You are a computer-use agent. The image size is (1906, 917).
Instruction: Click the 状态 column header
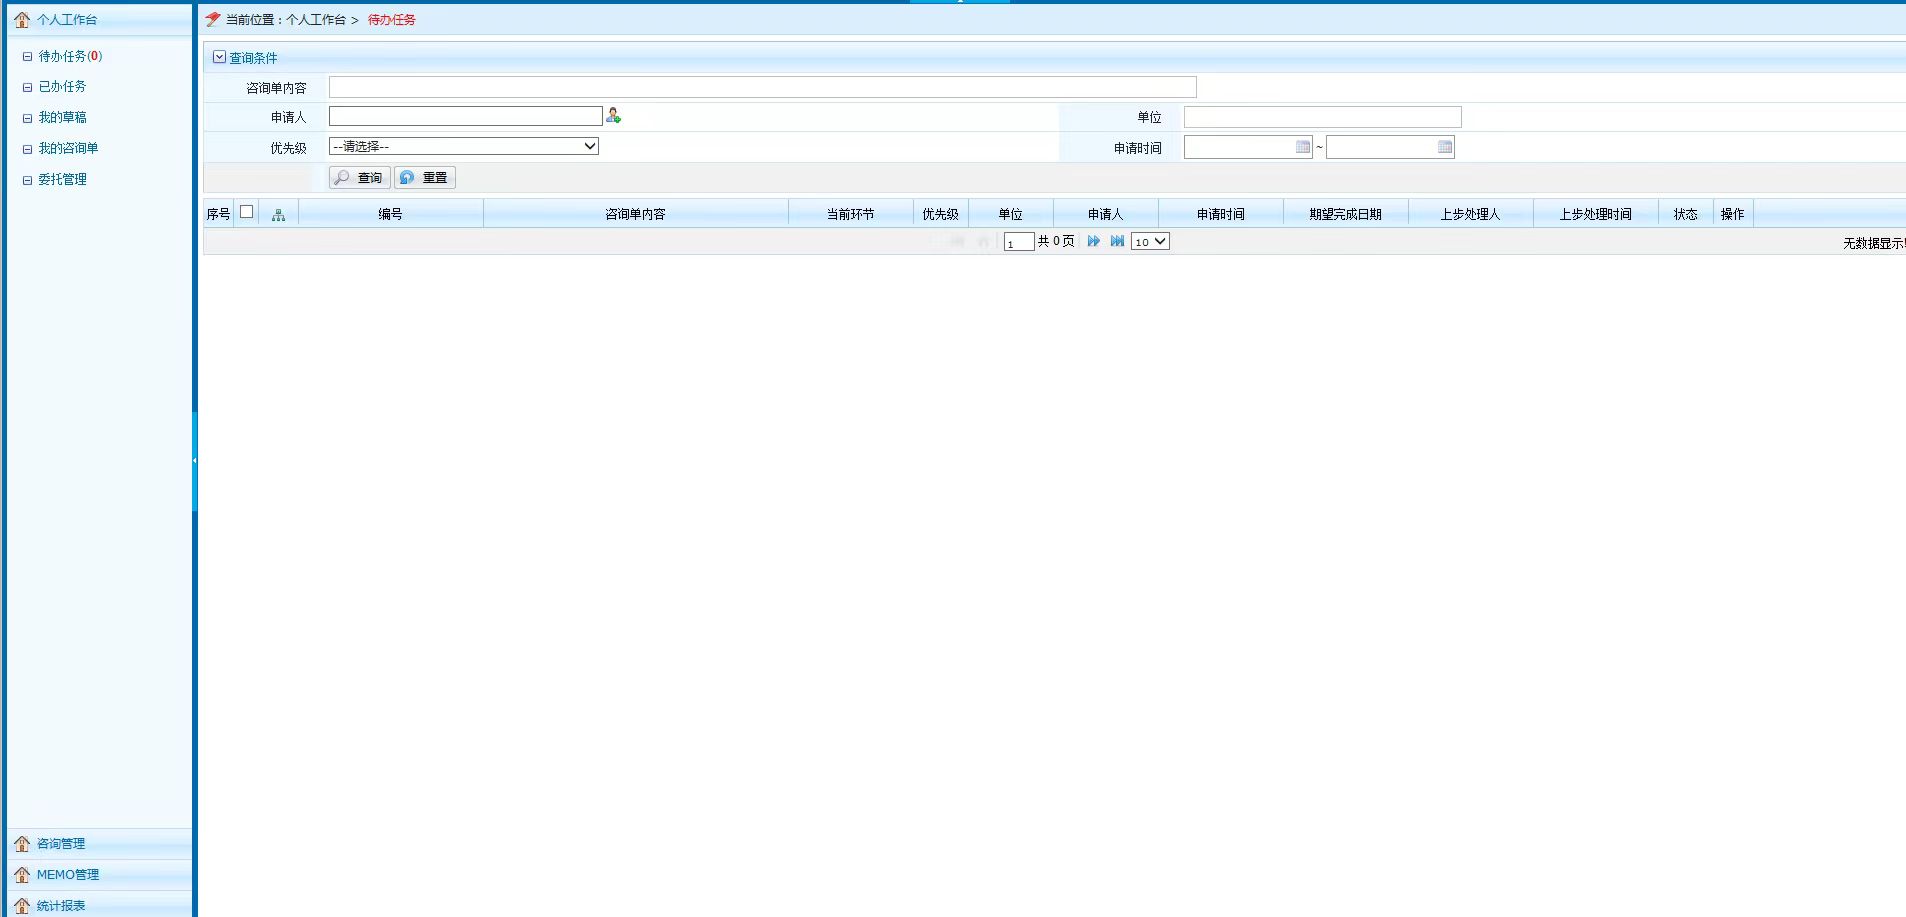tap(1685, 214)
